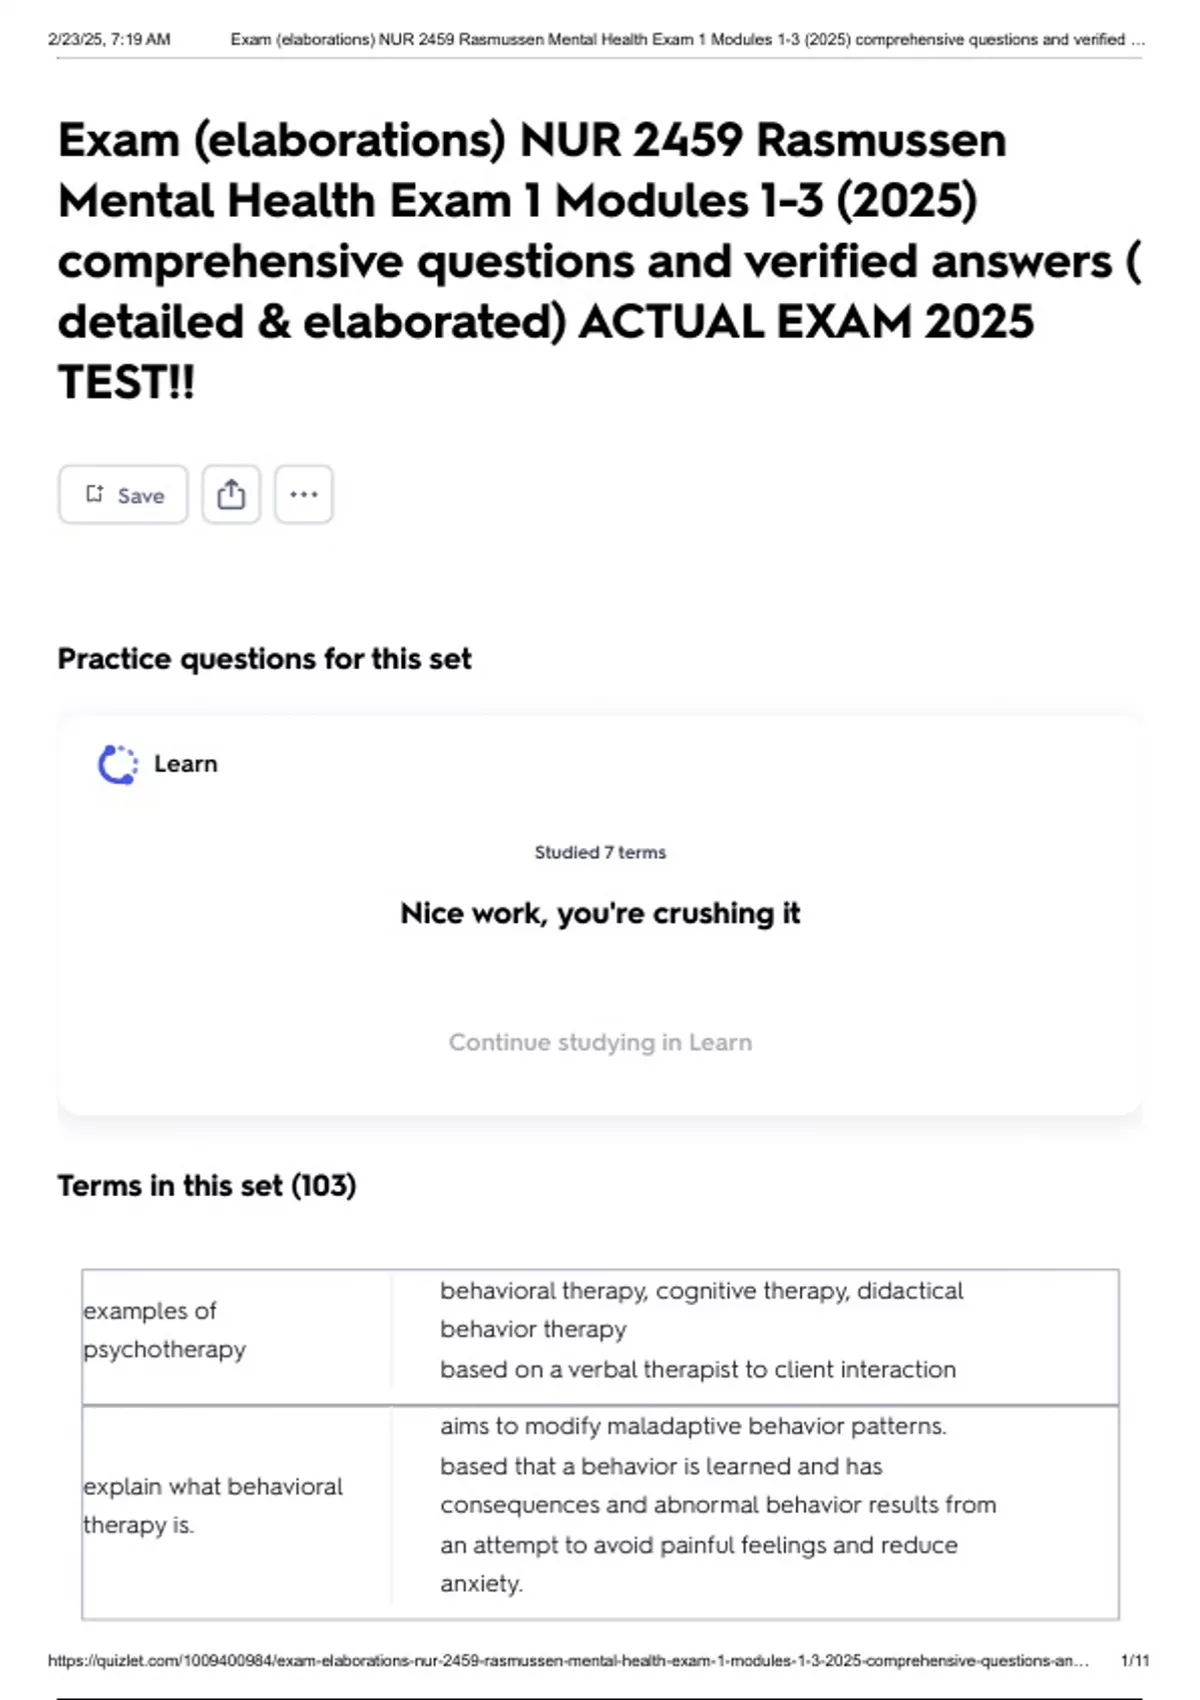The width and height of the screenshot is (1200, 1700).
Task: Select the 'explain what behavioral therapy is' term
Action: click(x=212, y=1505)
